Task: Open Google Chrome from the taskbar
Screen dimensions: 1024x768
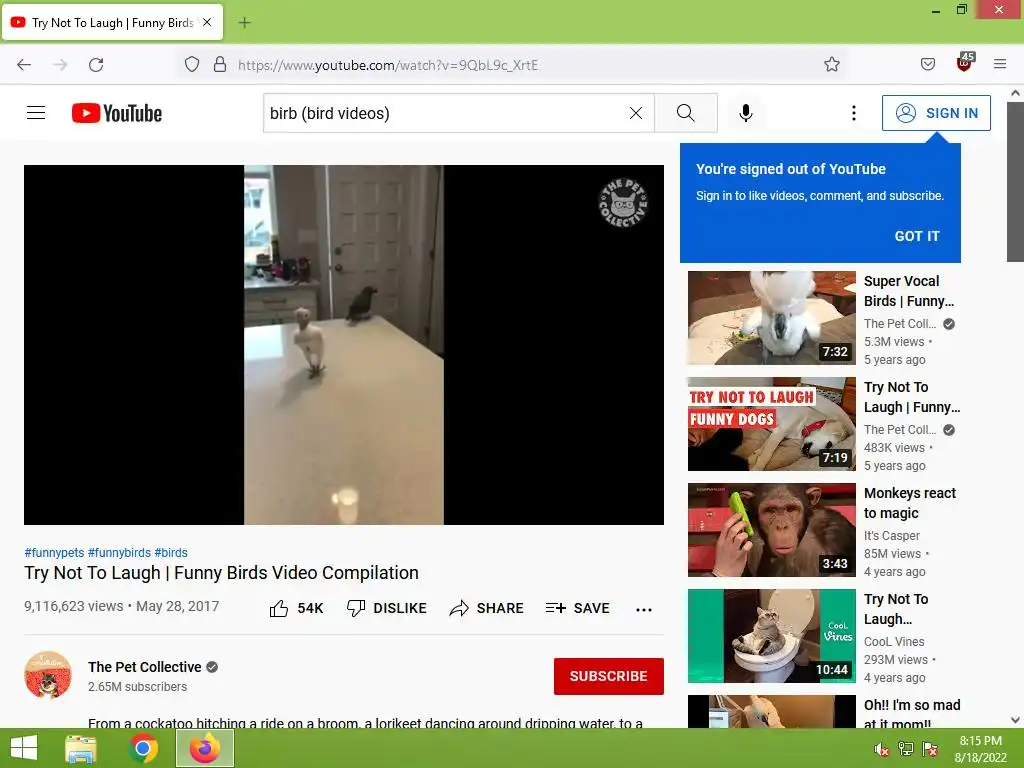Action: click(143, 748)
